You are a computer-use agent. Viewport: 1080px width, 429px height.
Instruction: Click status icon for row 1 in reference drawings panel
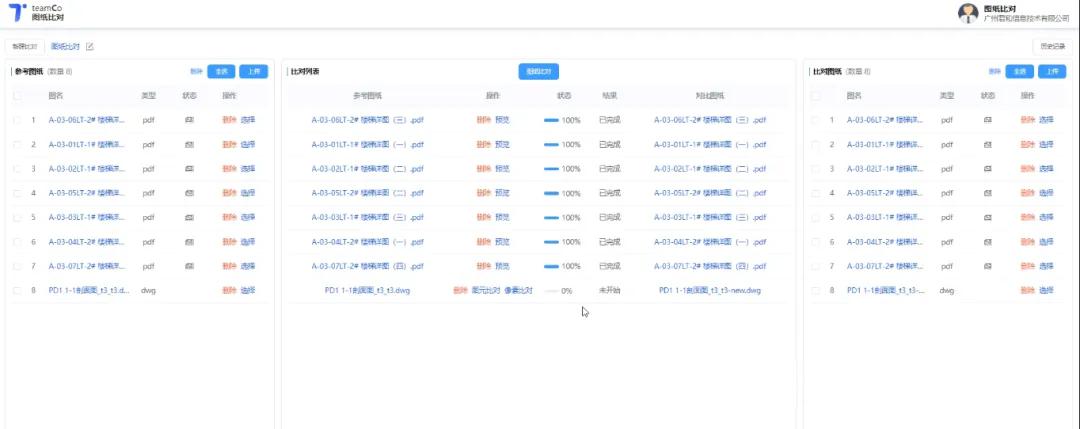(x=189, y=120)
